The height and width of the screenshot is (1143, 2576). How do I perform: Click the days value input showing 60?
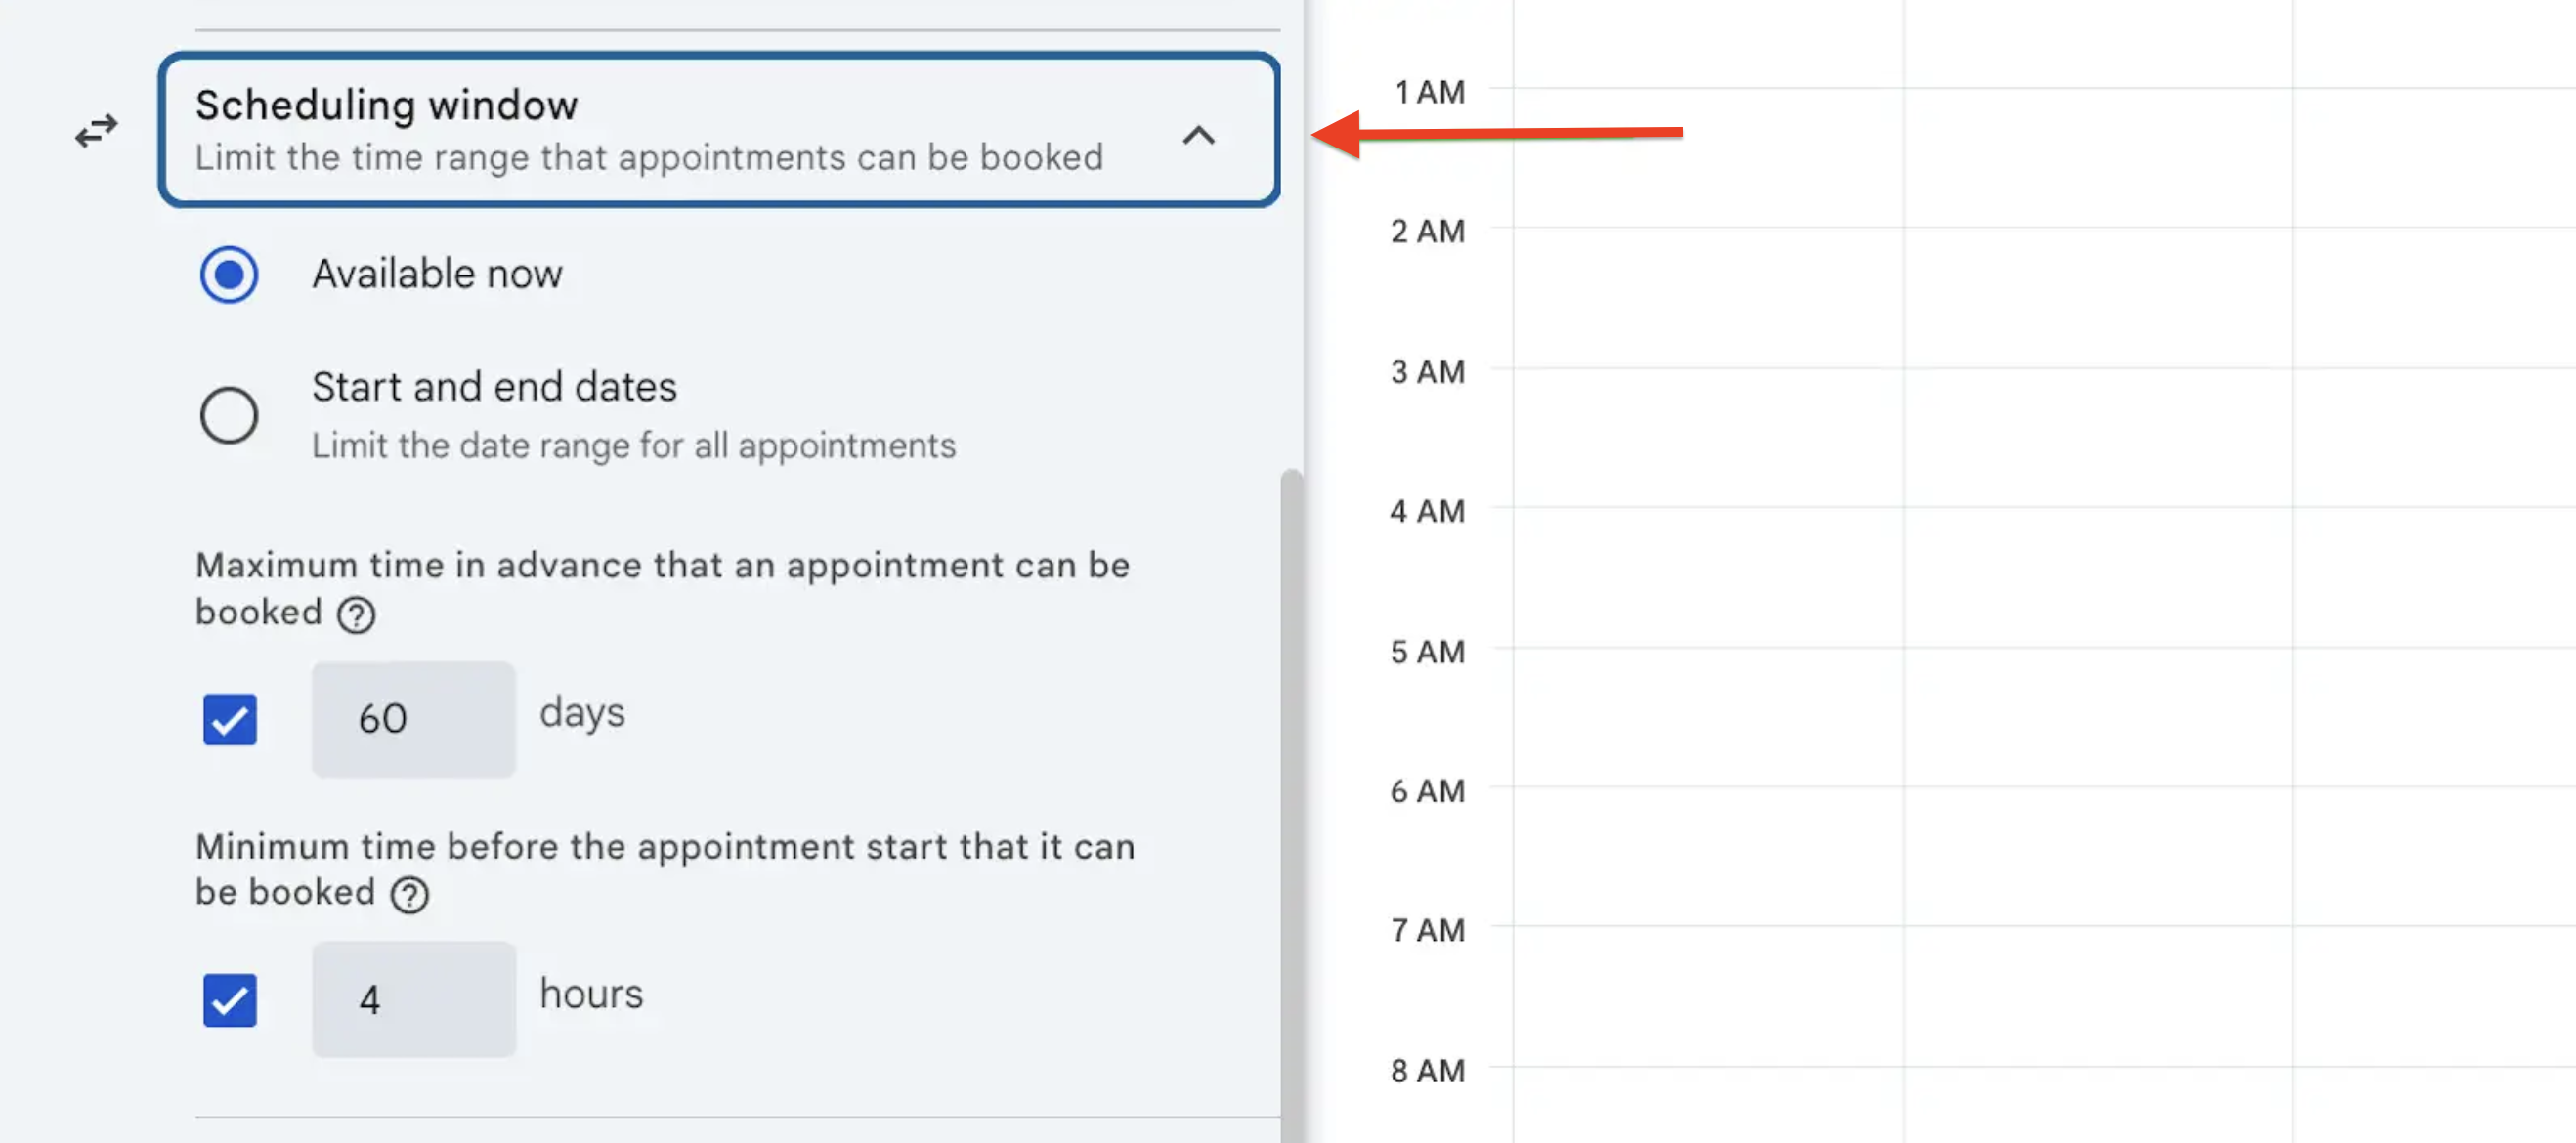pos(413,718)
